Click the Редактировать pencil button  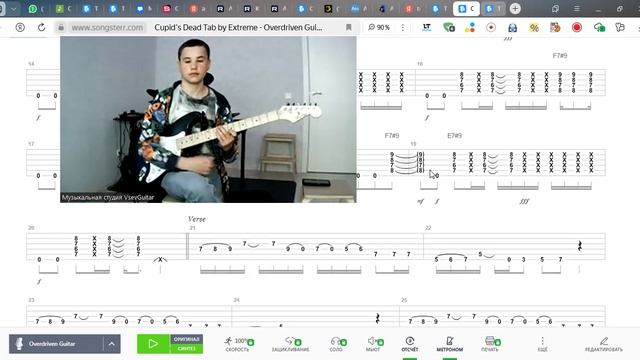pos(604,344)
